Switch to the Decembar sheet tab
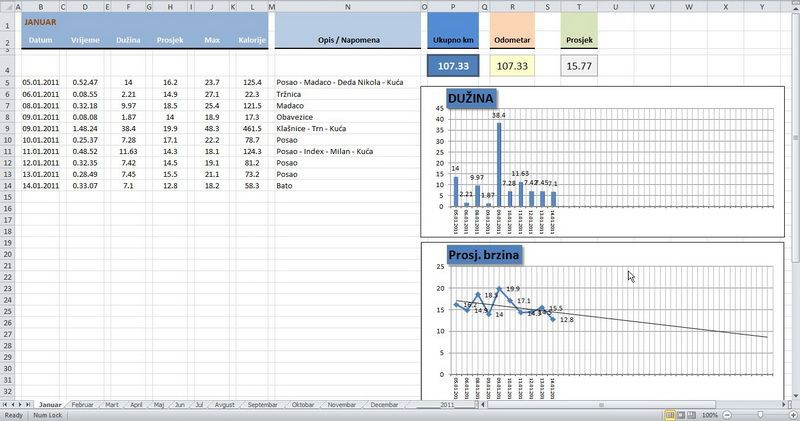The image size is (800, 421). tap(384, 405)
